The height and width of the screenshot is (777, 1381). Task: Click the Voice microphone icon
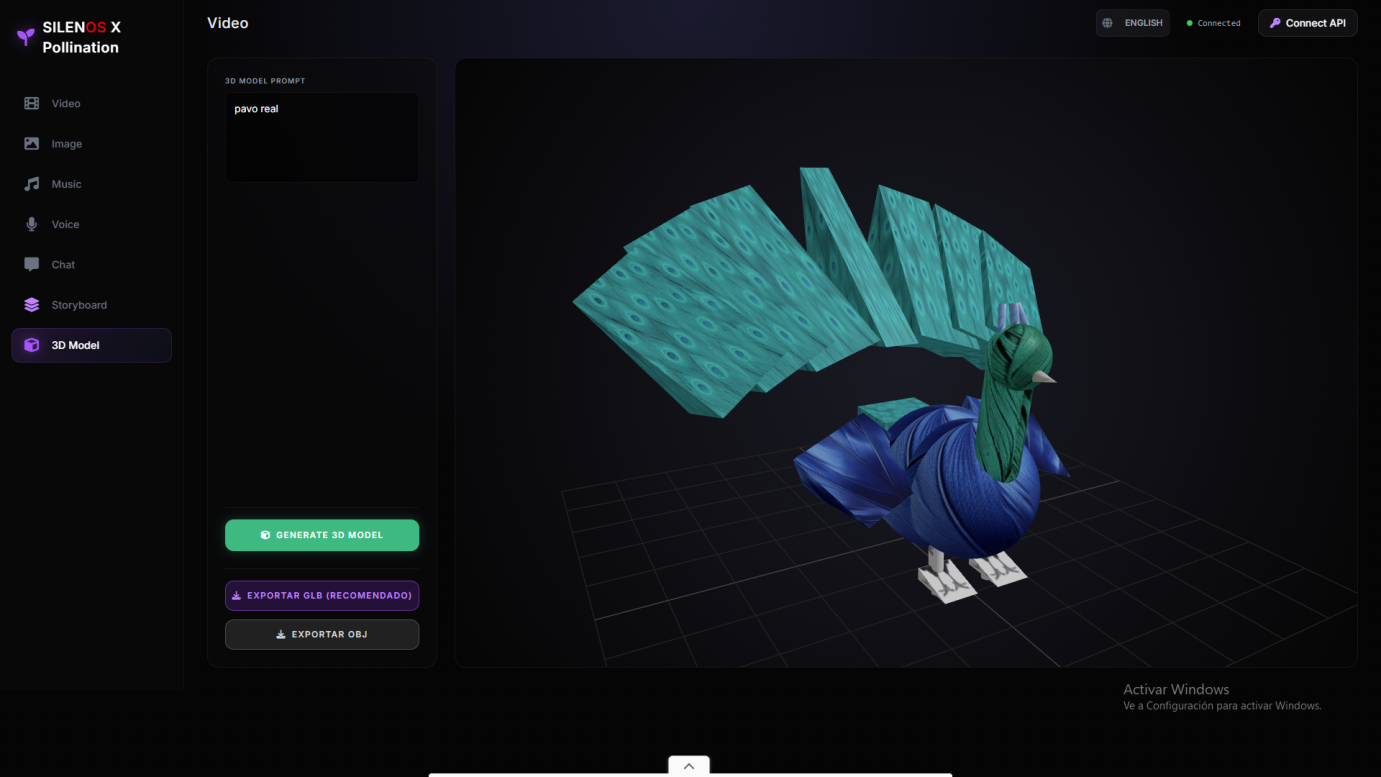30,224
